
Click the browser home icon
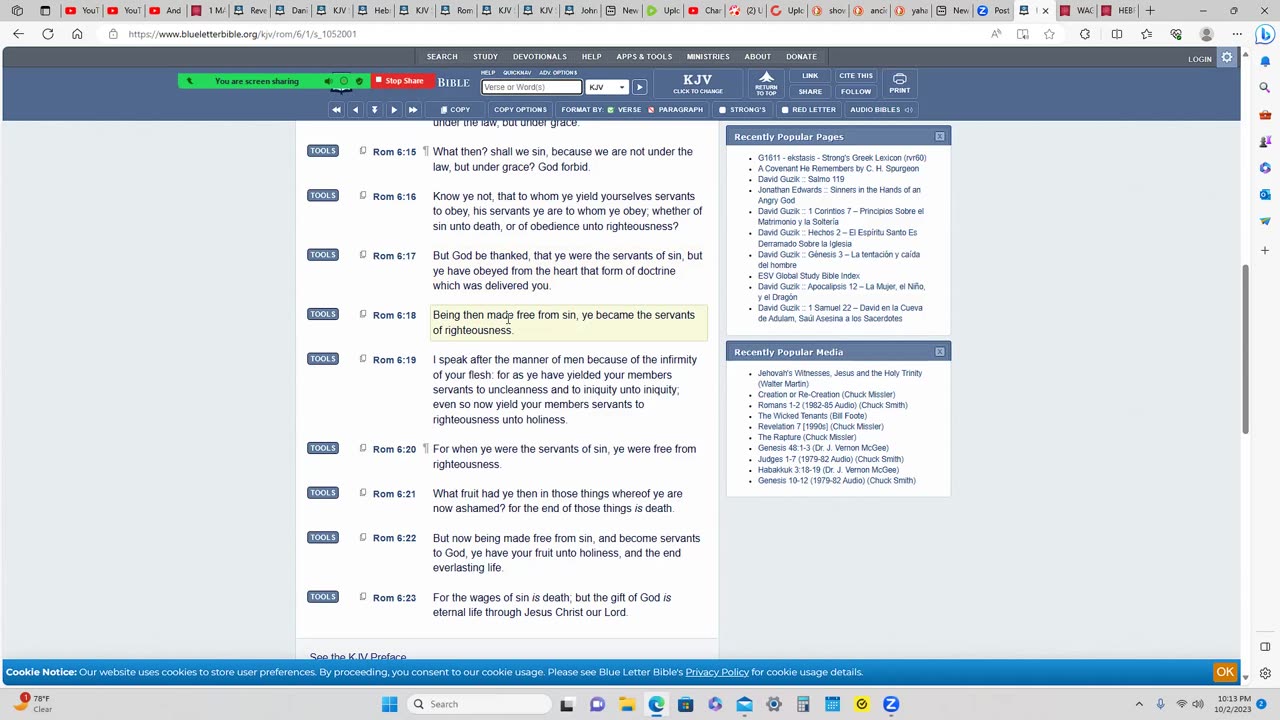[x=77, y=34]
